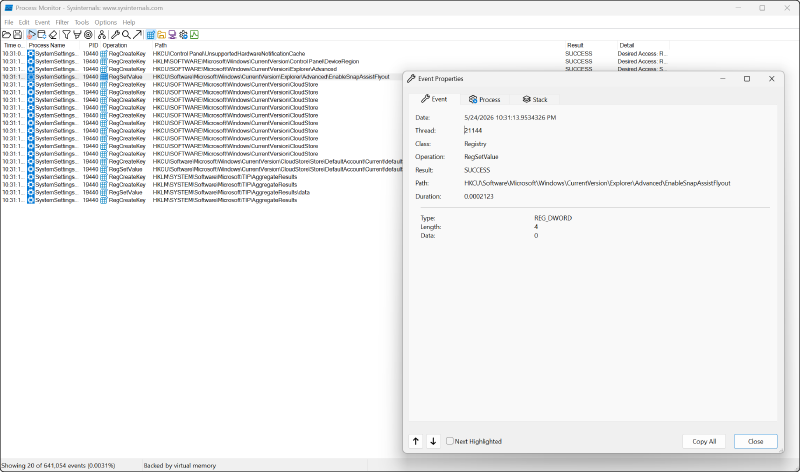This screenshot has width=800, height=472.
Task: Click the previous event up arrow button
Action: tap(416, 441)
